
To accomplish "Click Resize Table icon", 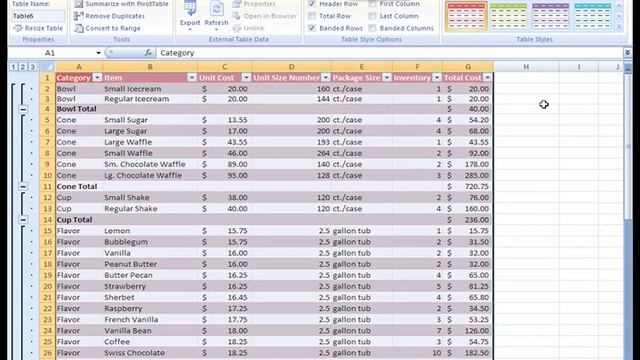I will 18,28.
